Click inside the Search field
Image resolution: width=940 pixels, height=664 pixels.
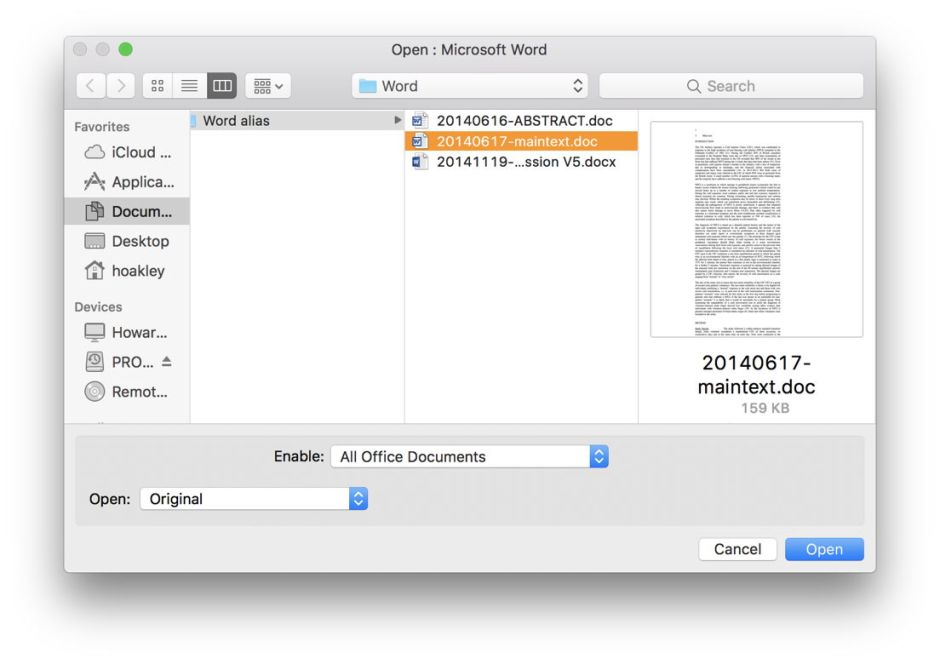pyautogui.click(x=731, y=86)
